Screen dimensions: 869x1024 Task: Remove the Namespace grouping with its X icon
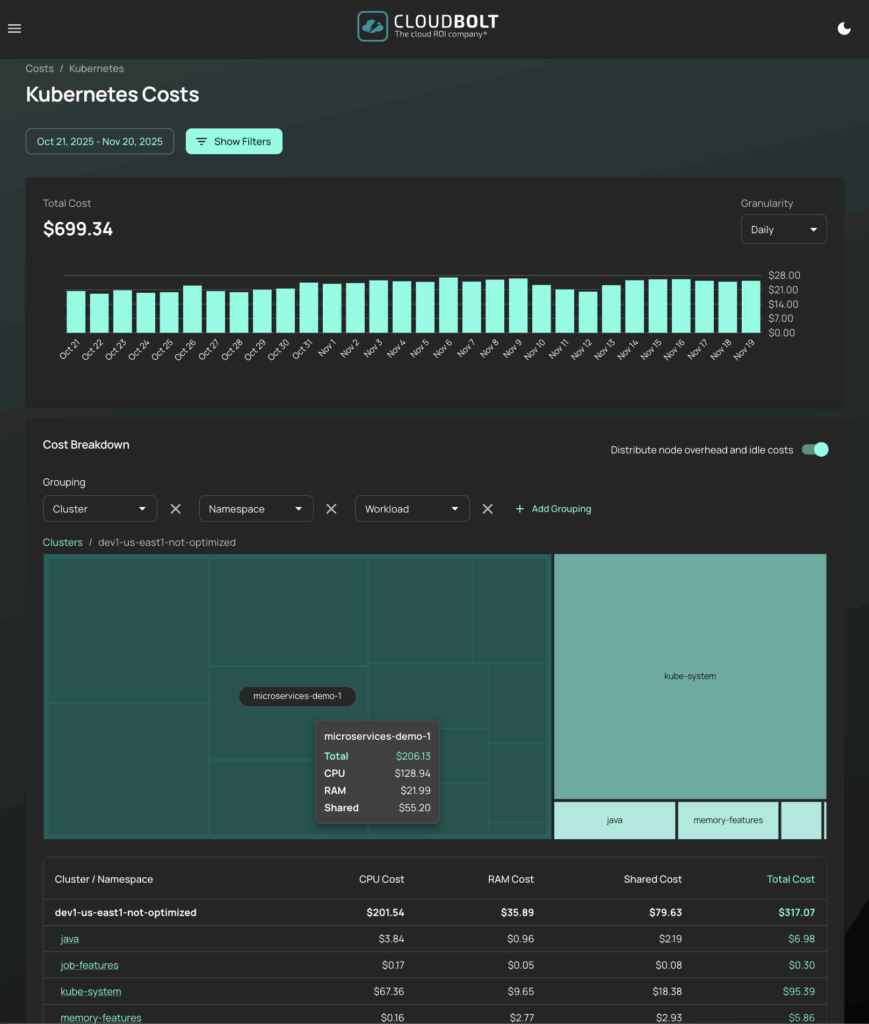(x=331, y=508)
